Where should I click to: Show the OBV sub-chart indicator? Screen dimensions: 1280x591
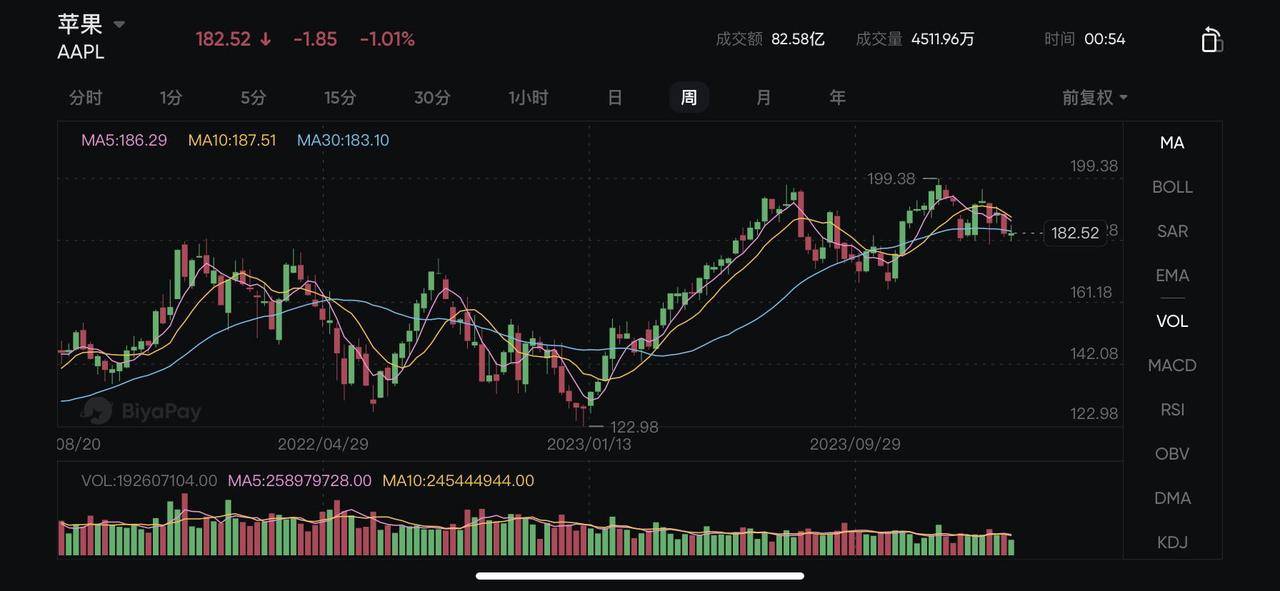click(x=1172, y=453)
